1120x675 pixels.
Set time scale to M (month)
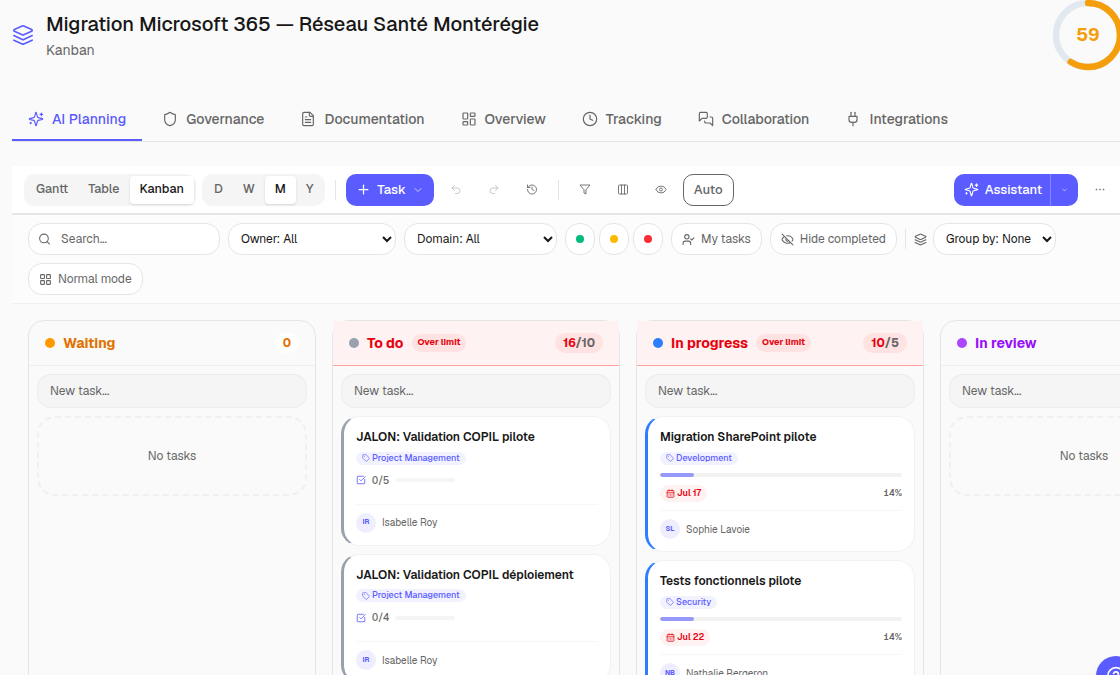point(280,189)
